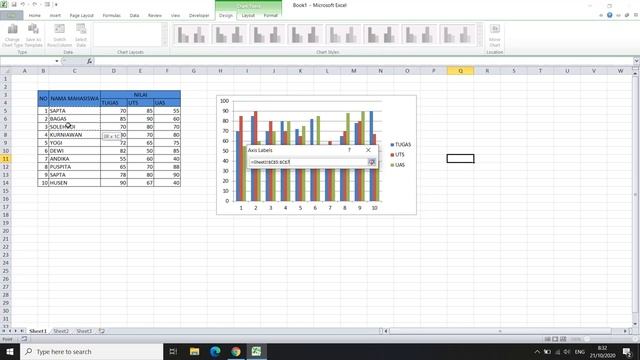Select the Sheet2 worksheet tab
The width and height of the screenshot is (640, 360).
(61, 331)
